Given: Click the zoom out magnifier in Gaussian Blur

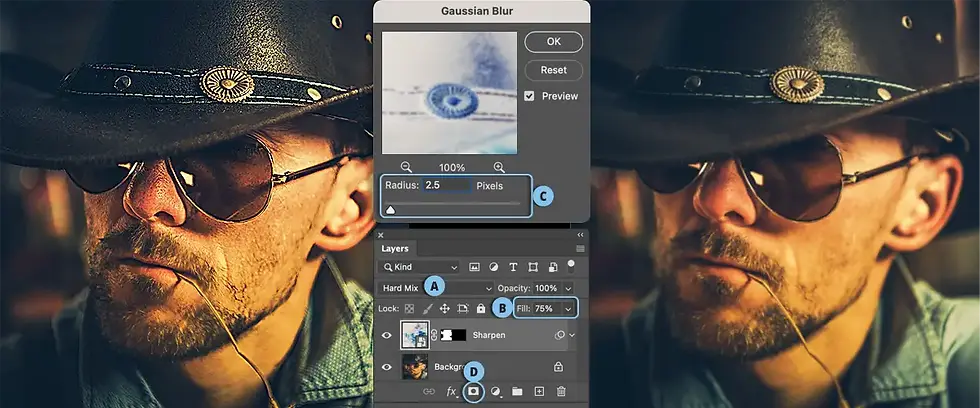Looking at the screenshot, I should [406, 167].
